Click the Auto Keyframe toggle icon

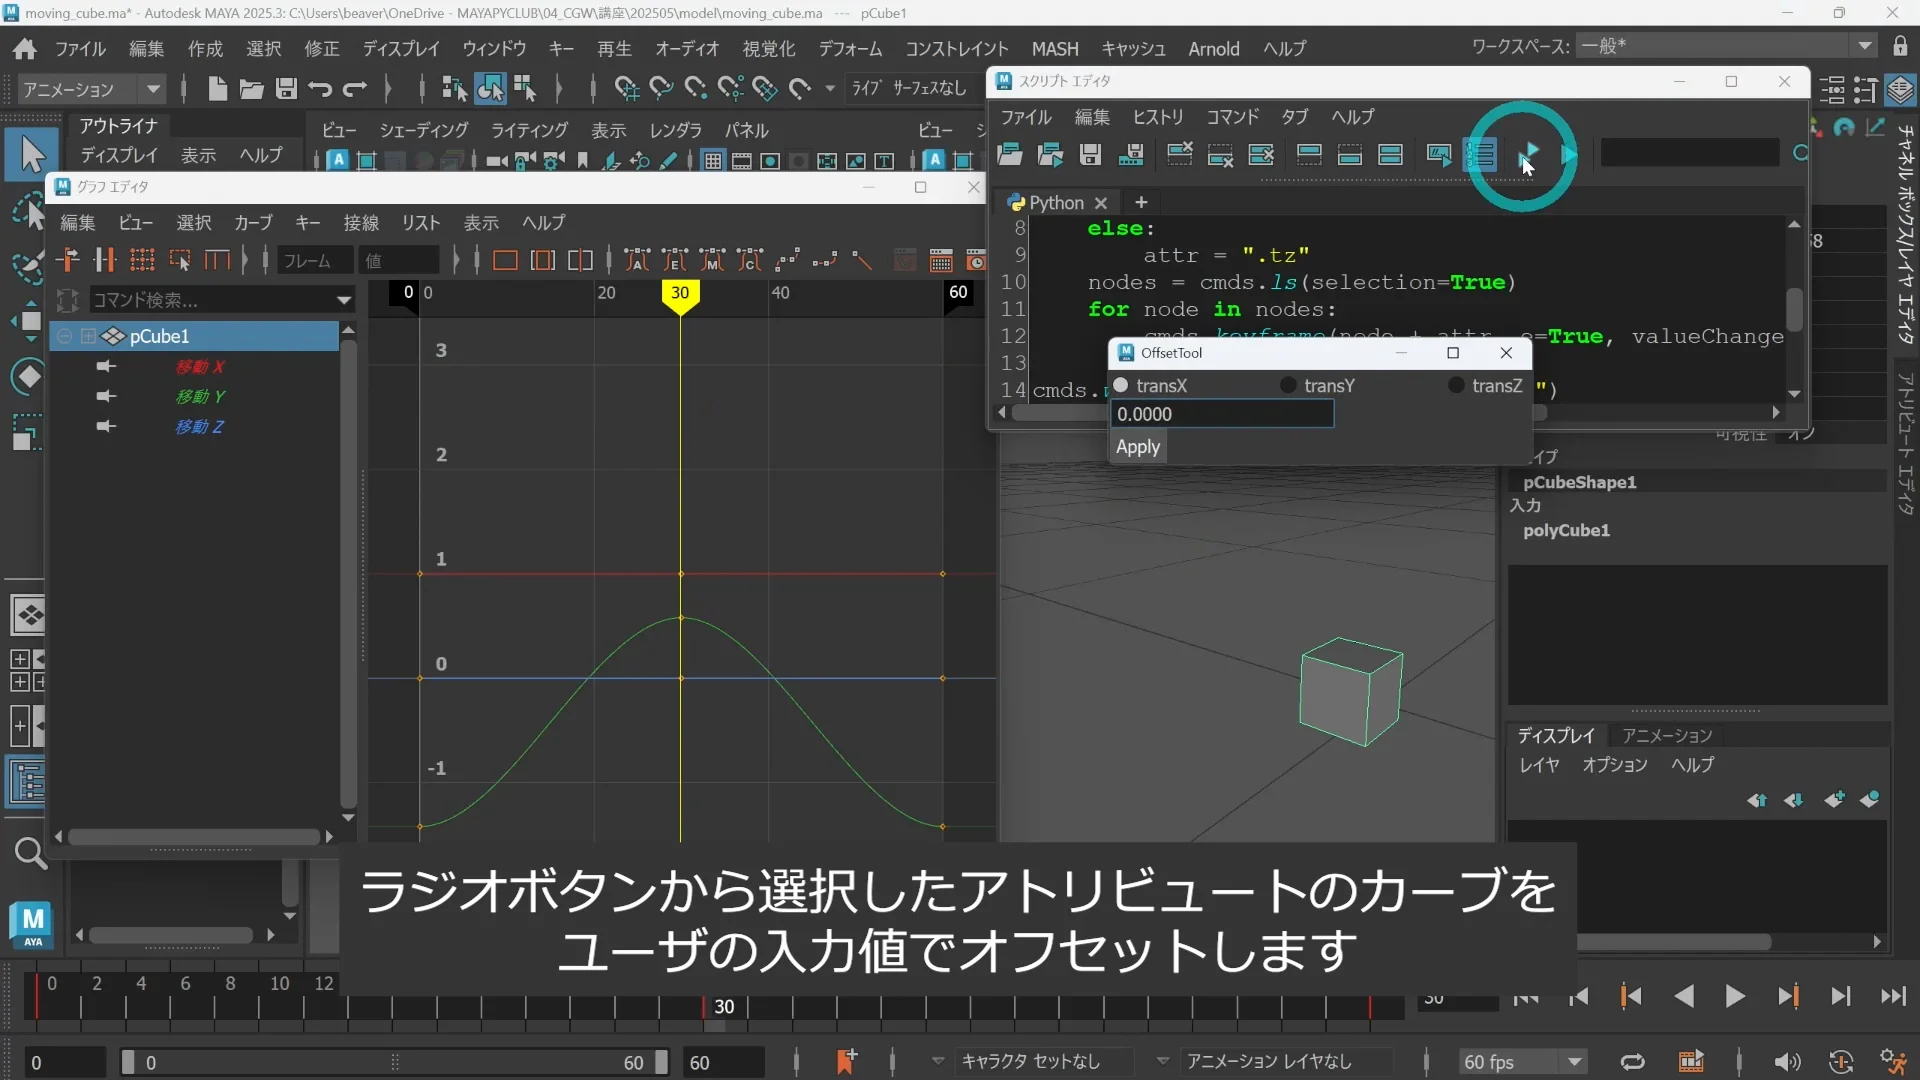1841,1062
